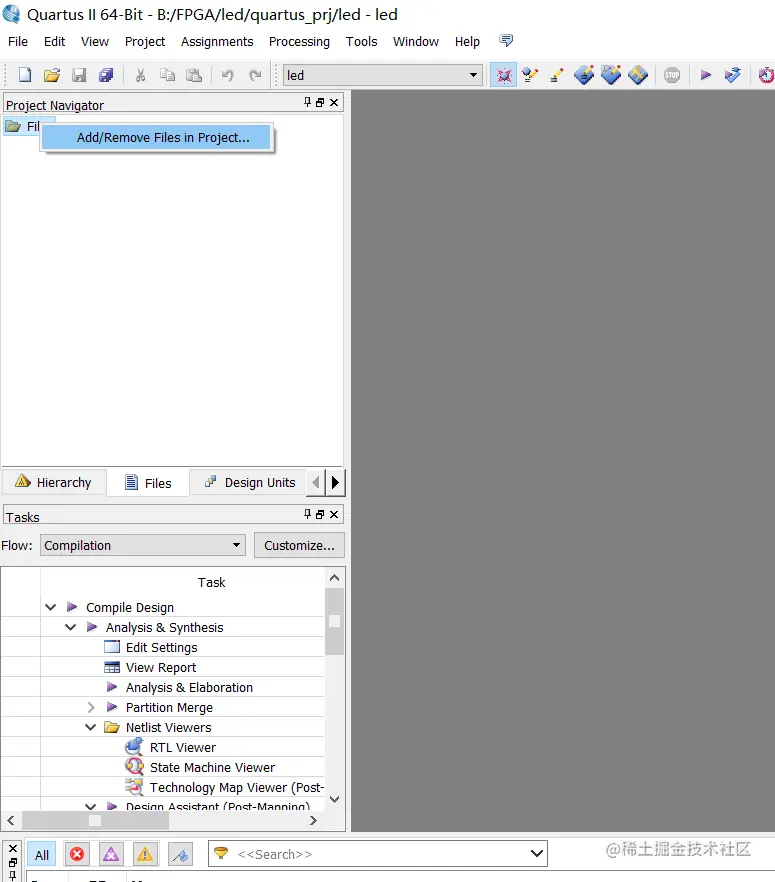Collapse the Analysis & Synthesis task group
Viewport: 775px width, 882px height.
tap(71, 627)
